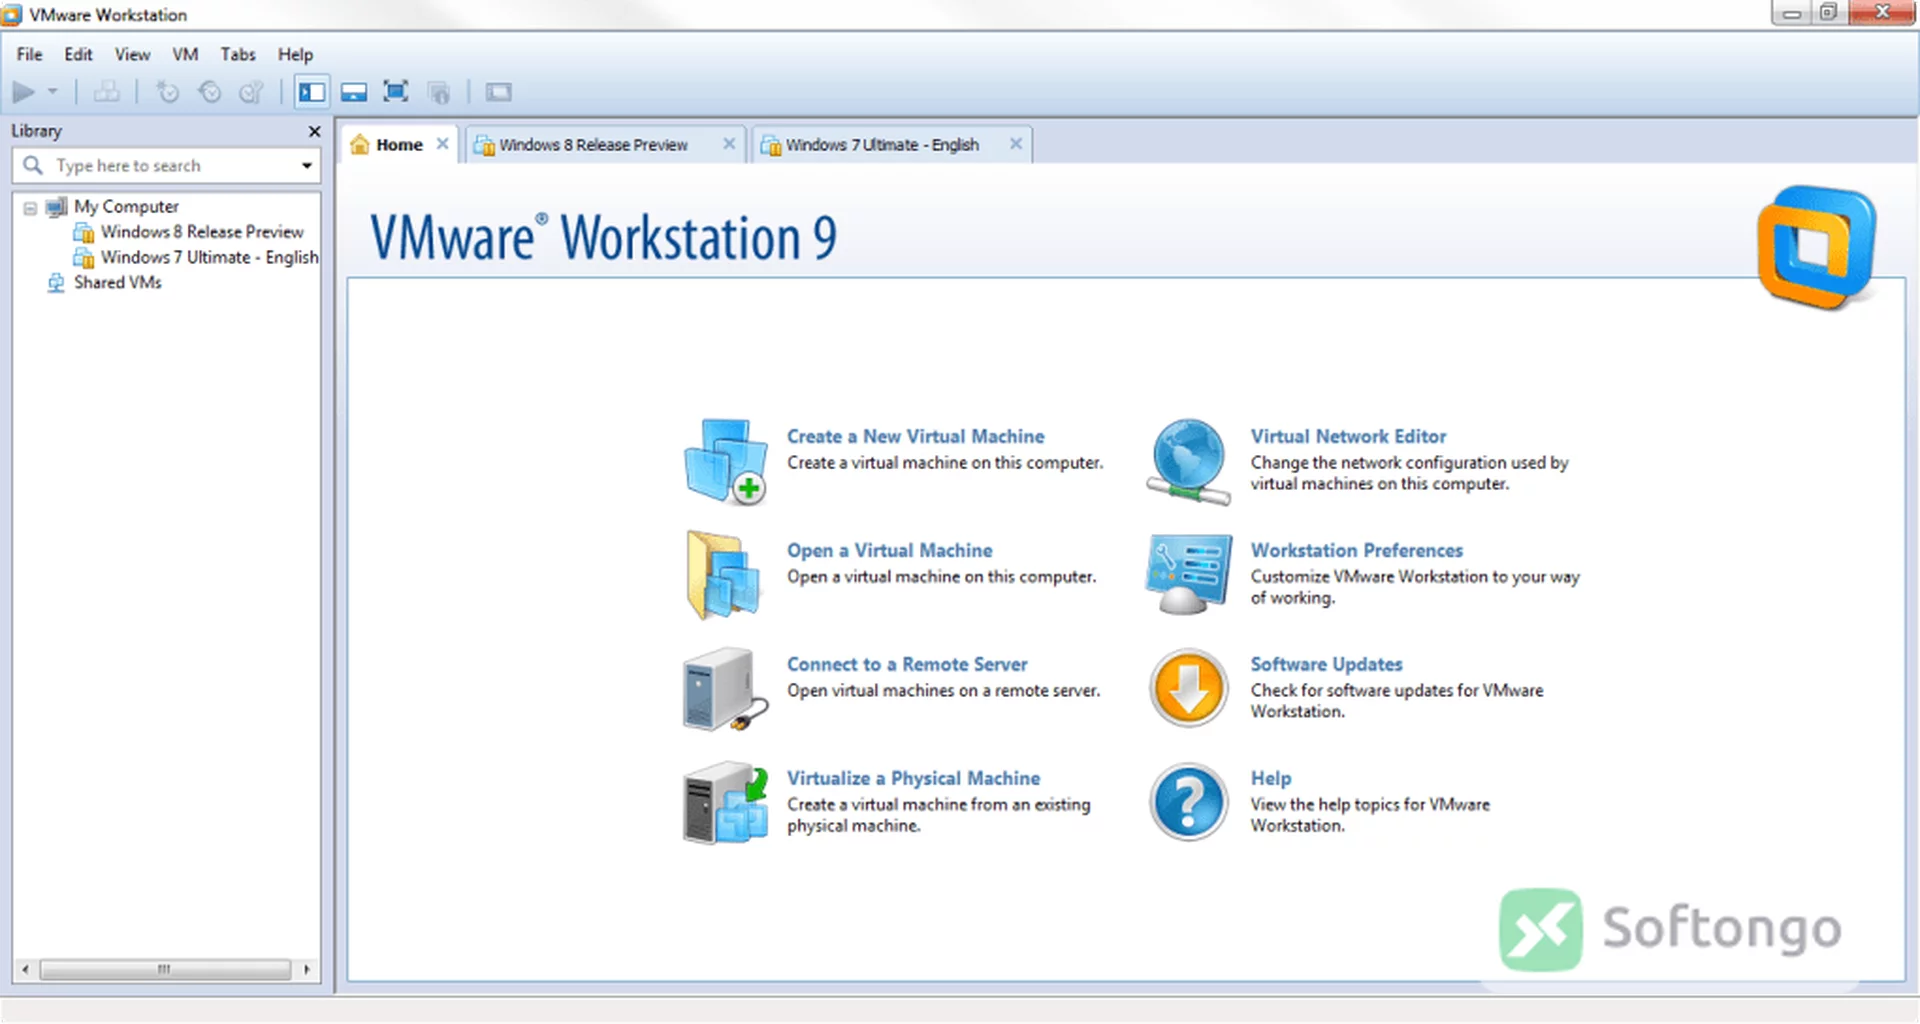Open the Help menu

(295, 54)
